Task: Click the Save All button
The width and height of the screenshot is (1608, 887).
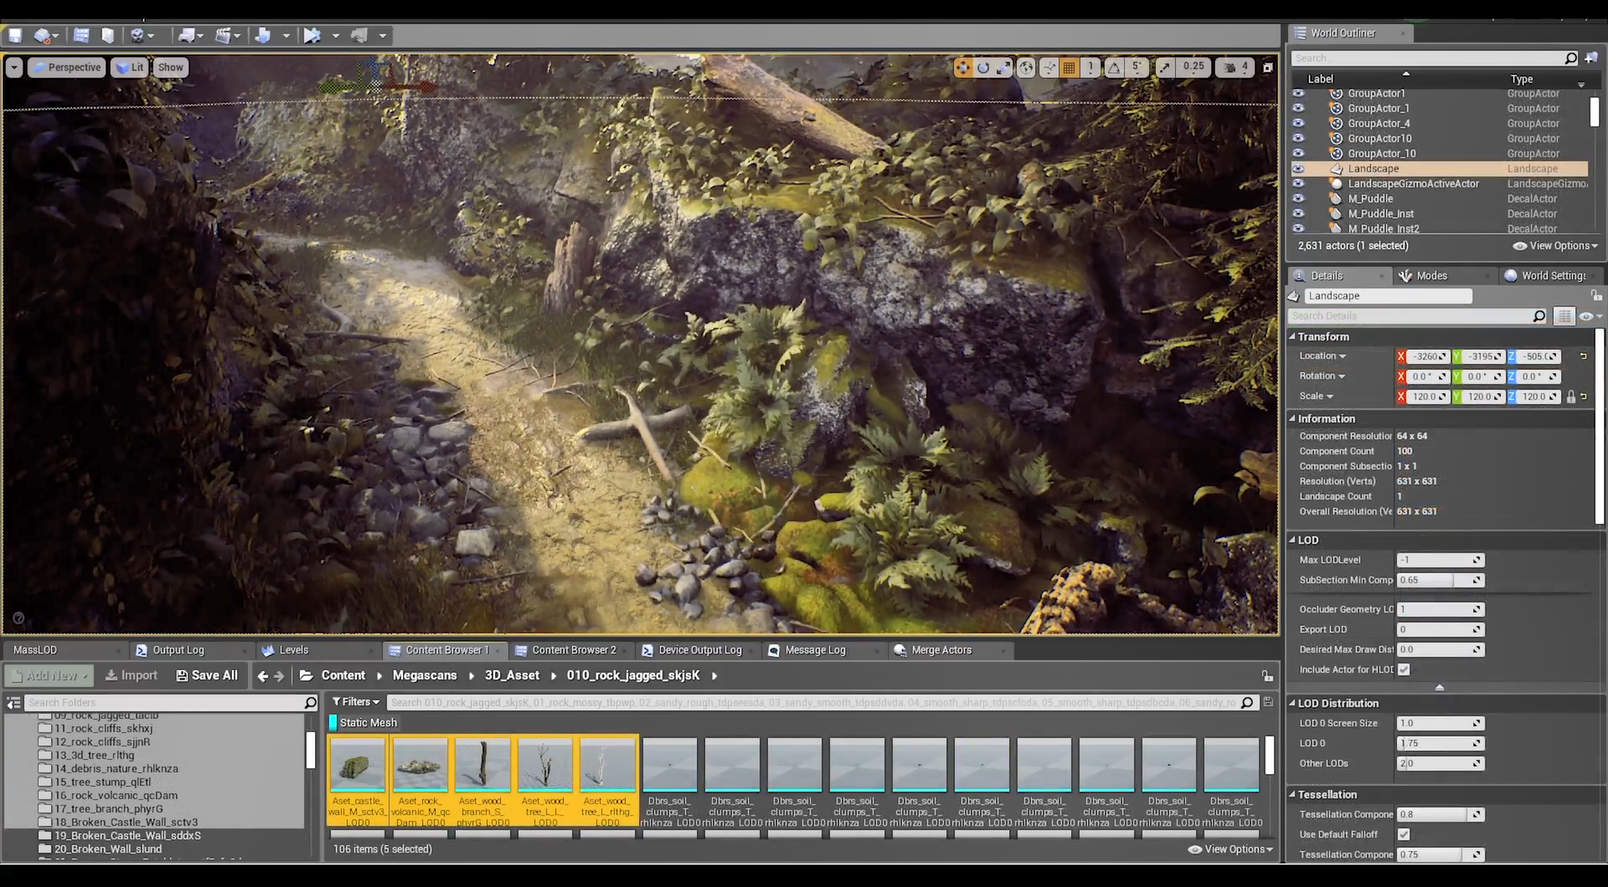Action: pos(206,676)
